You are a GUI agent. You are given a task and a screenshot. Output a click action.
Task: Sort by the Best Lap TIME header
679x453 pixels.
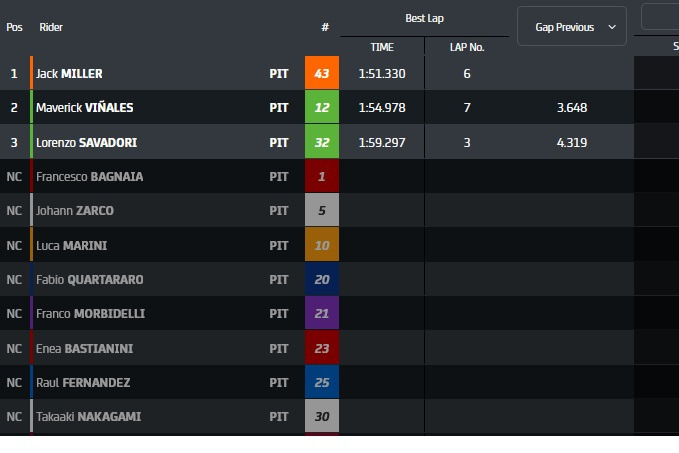pos(382,47)
